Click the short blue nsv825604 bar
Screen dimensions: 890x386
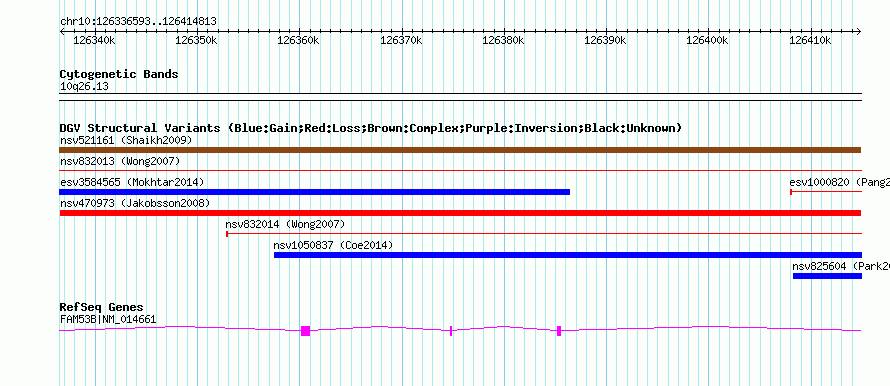click(x=827, y=276)
